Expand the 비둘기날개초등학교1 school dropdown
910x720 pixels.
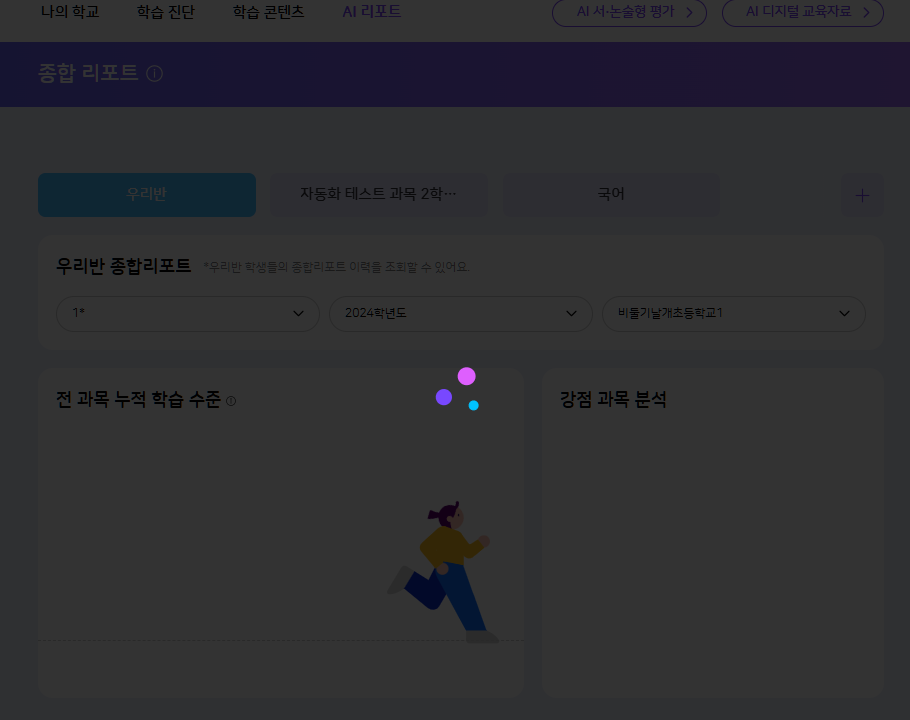(x=733, y=314)
